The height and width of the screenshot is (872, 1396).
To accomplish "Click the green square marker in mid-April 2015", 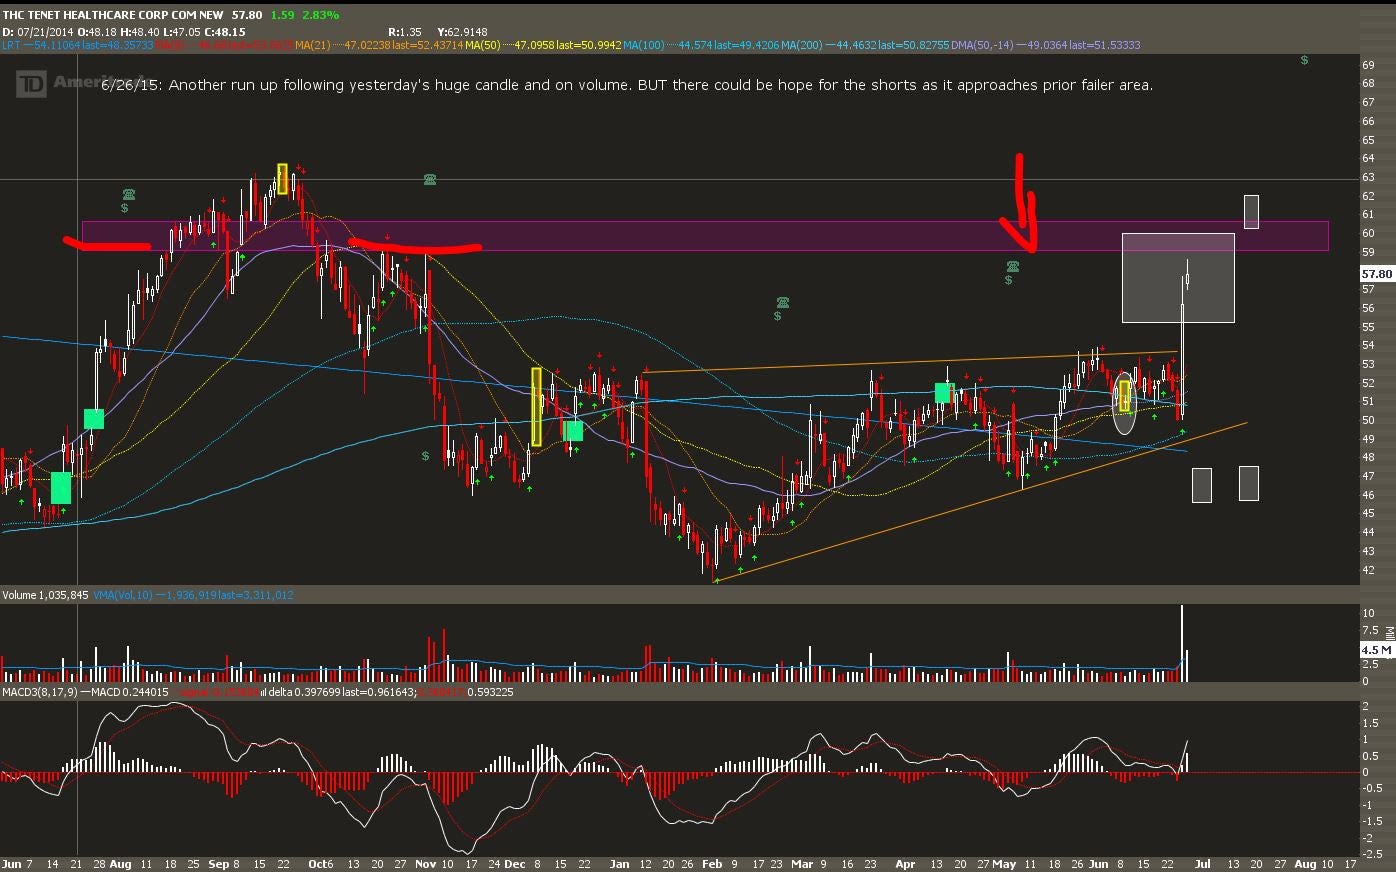I will 943,393.
